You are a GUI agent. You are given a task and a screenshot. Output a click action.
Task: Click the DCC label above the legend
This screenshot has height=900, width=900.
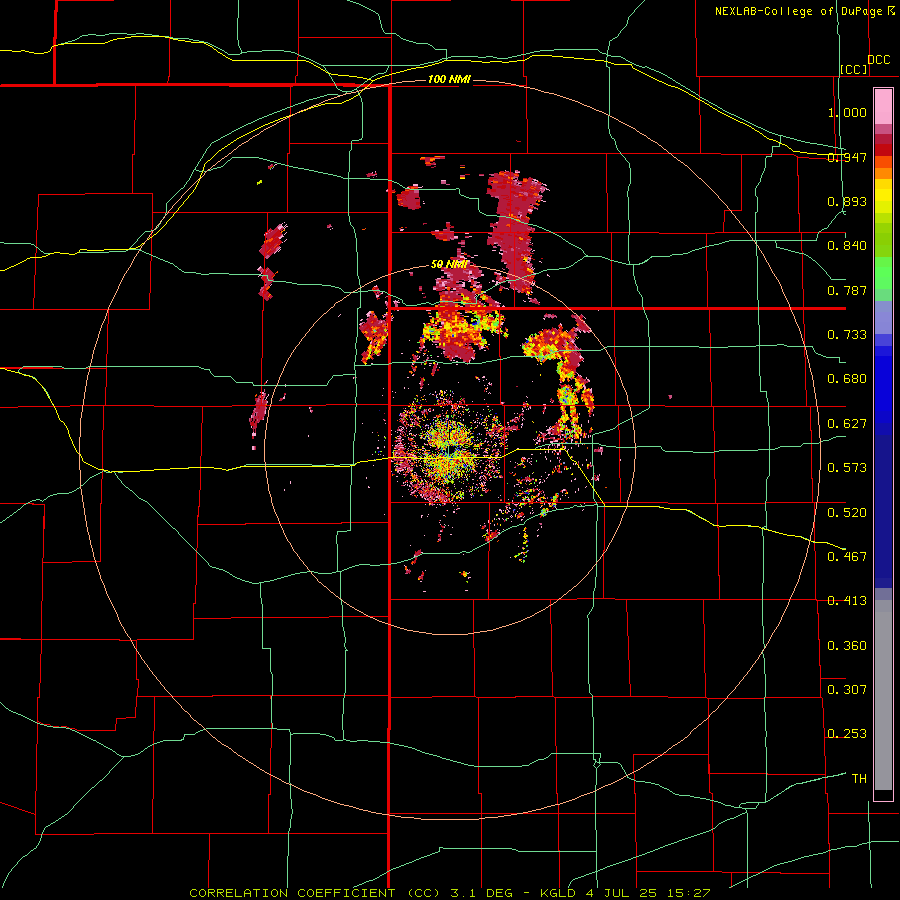point(879,60)
